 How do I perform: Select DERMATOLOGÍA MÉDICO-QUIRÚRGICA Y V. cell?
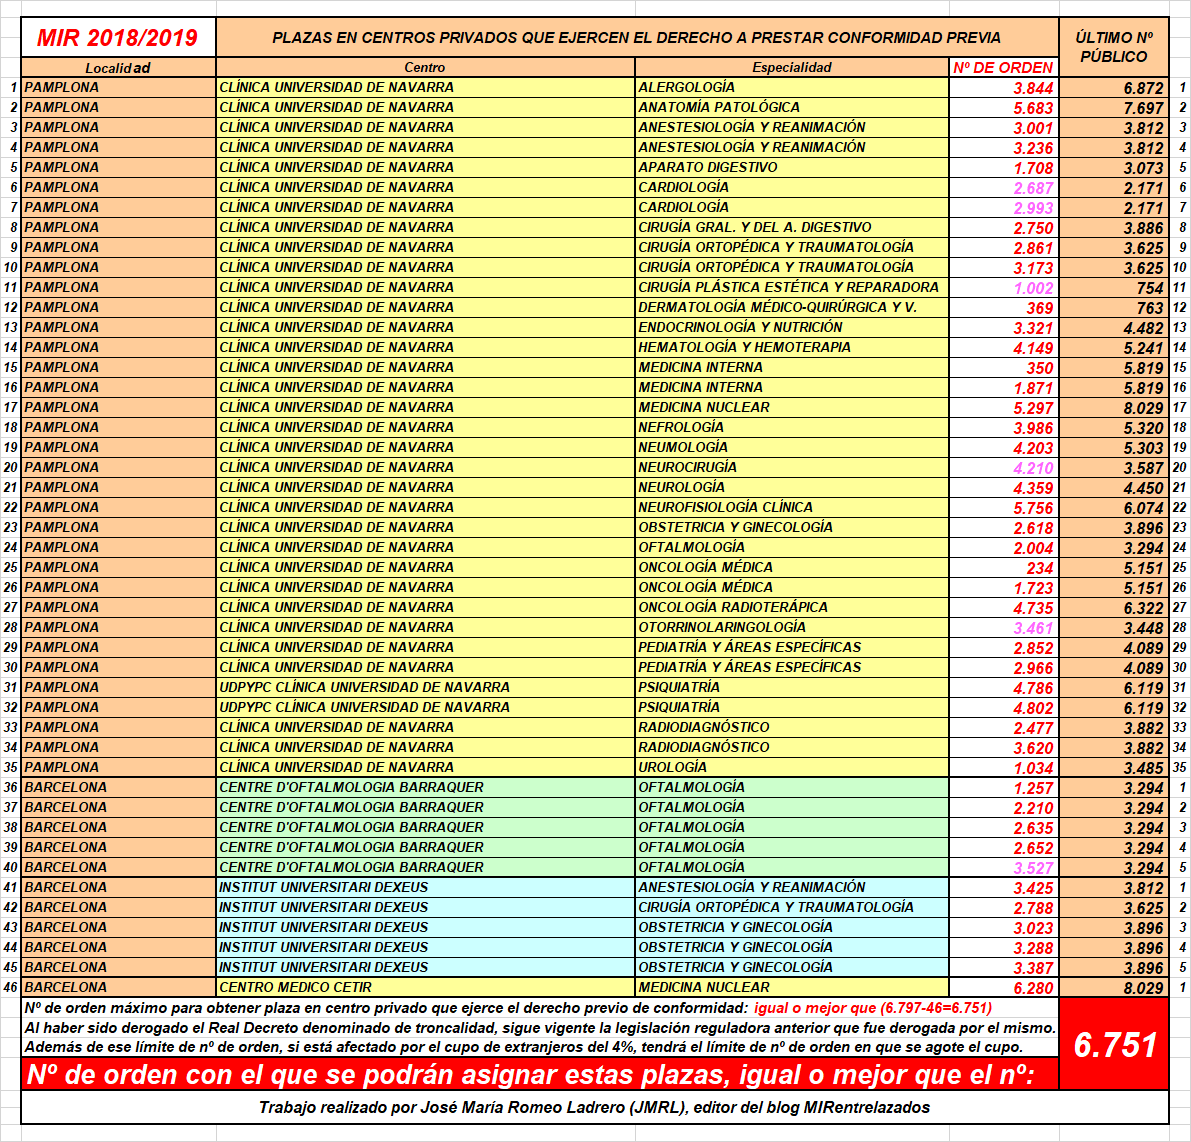pyautogui.click(x=791, y=307)
